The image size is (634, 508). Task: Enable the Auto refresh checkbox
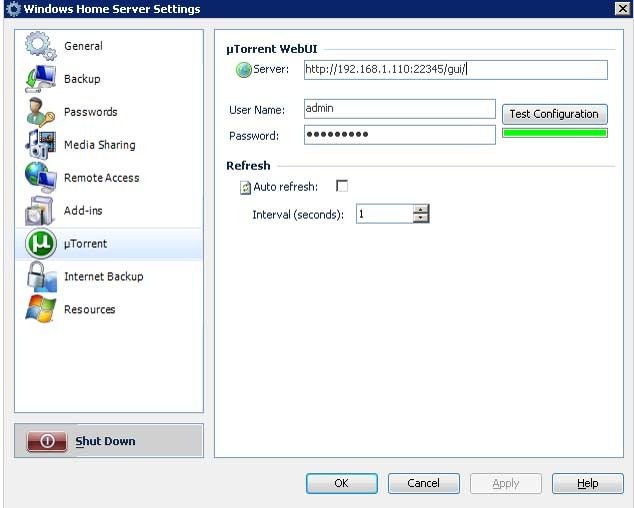pyautogui.click(x=342, y=186)
